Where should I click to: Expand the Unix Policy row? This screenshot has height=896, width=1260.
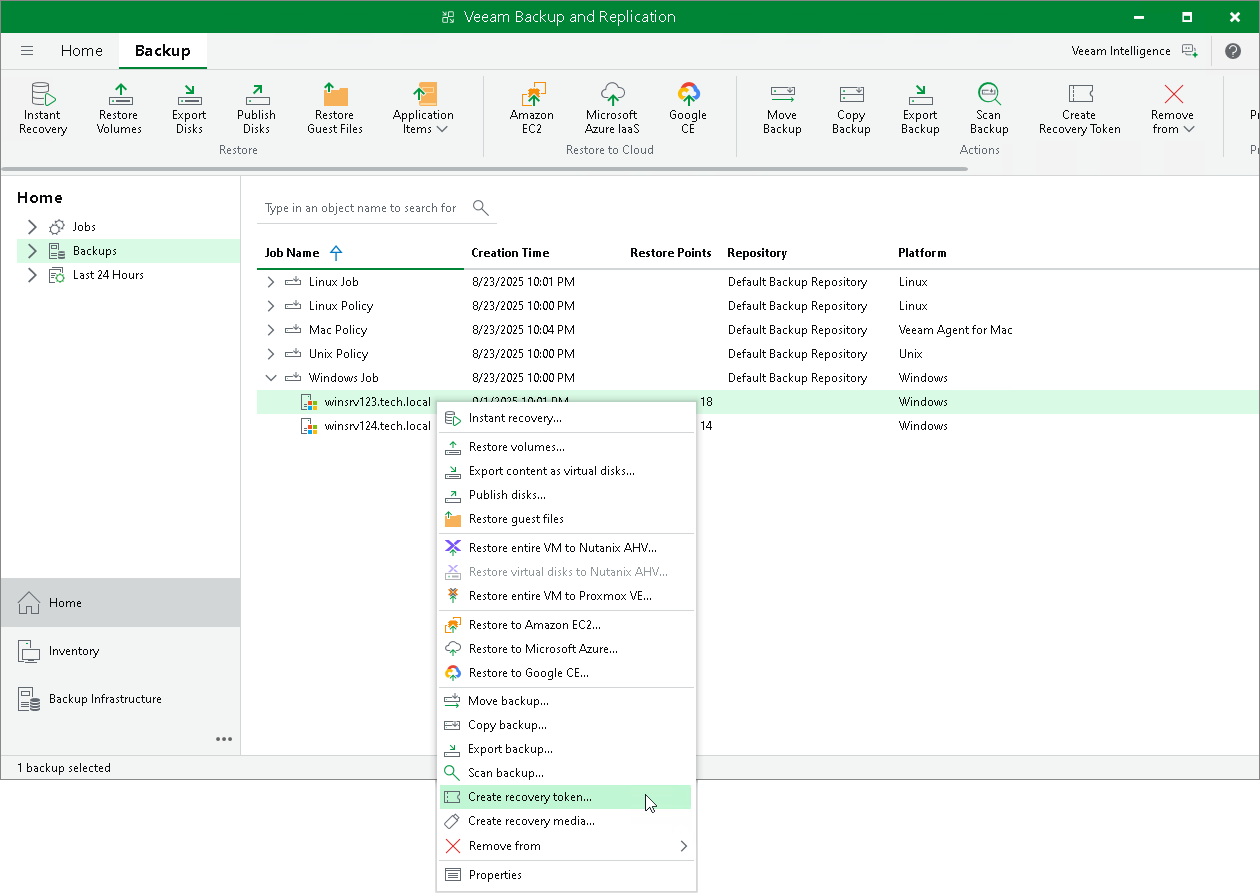[270, 354]
